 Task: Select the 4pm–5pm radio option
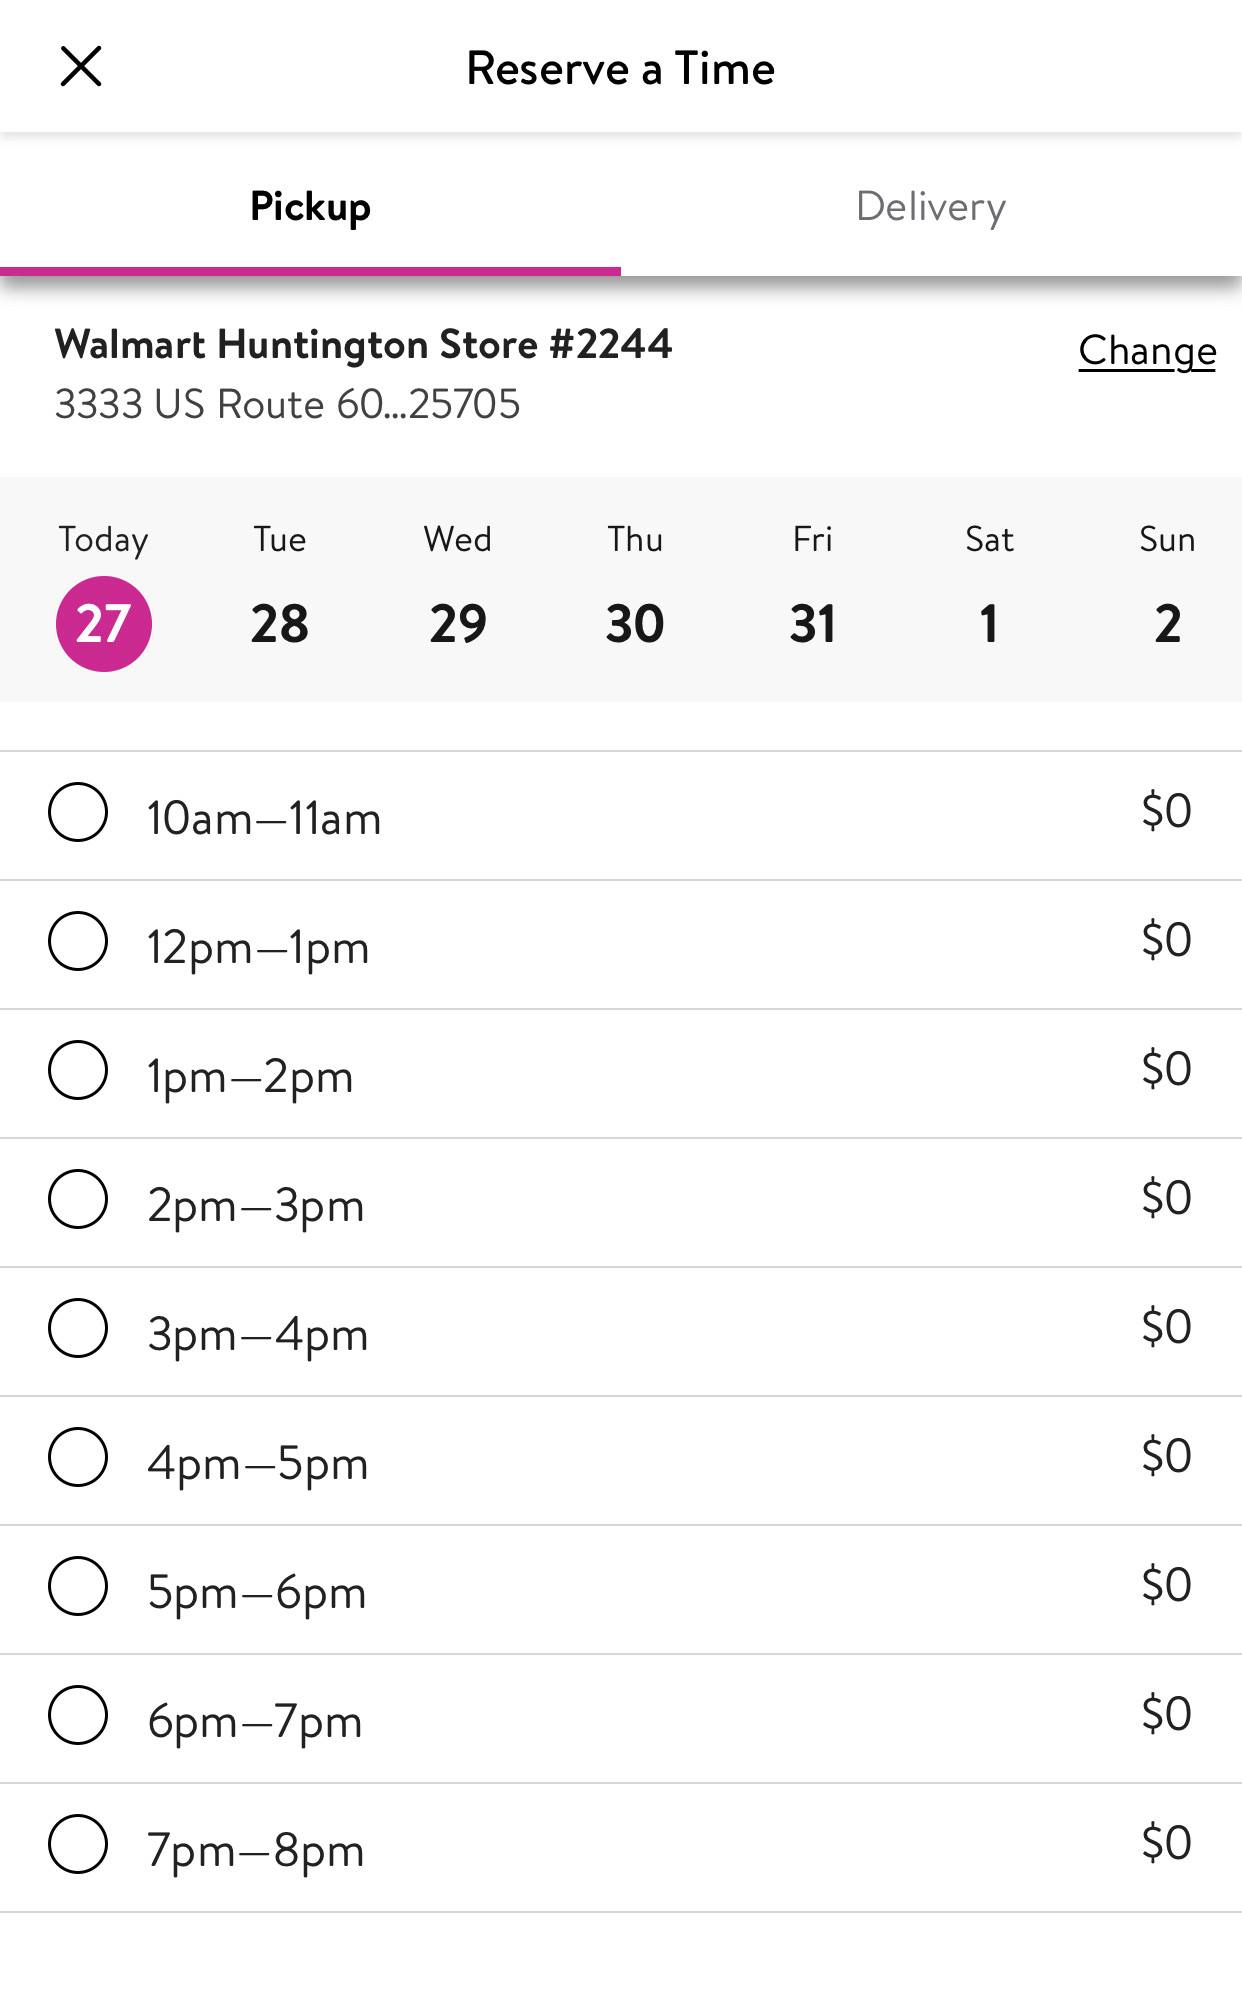[78, 1457]
